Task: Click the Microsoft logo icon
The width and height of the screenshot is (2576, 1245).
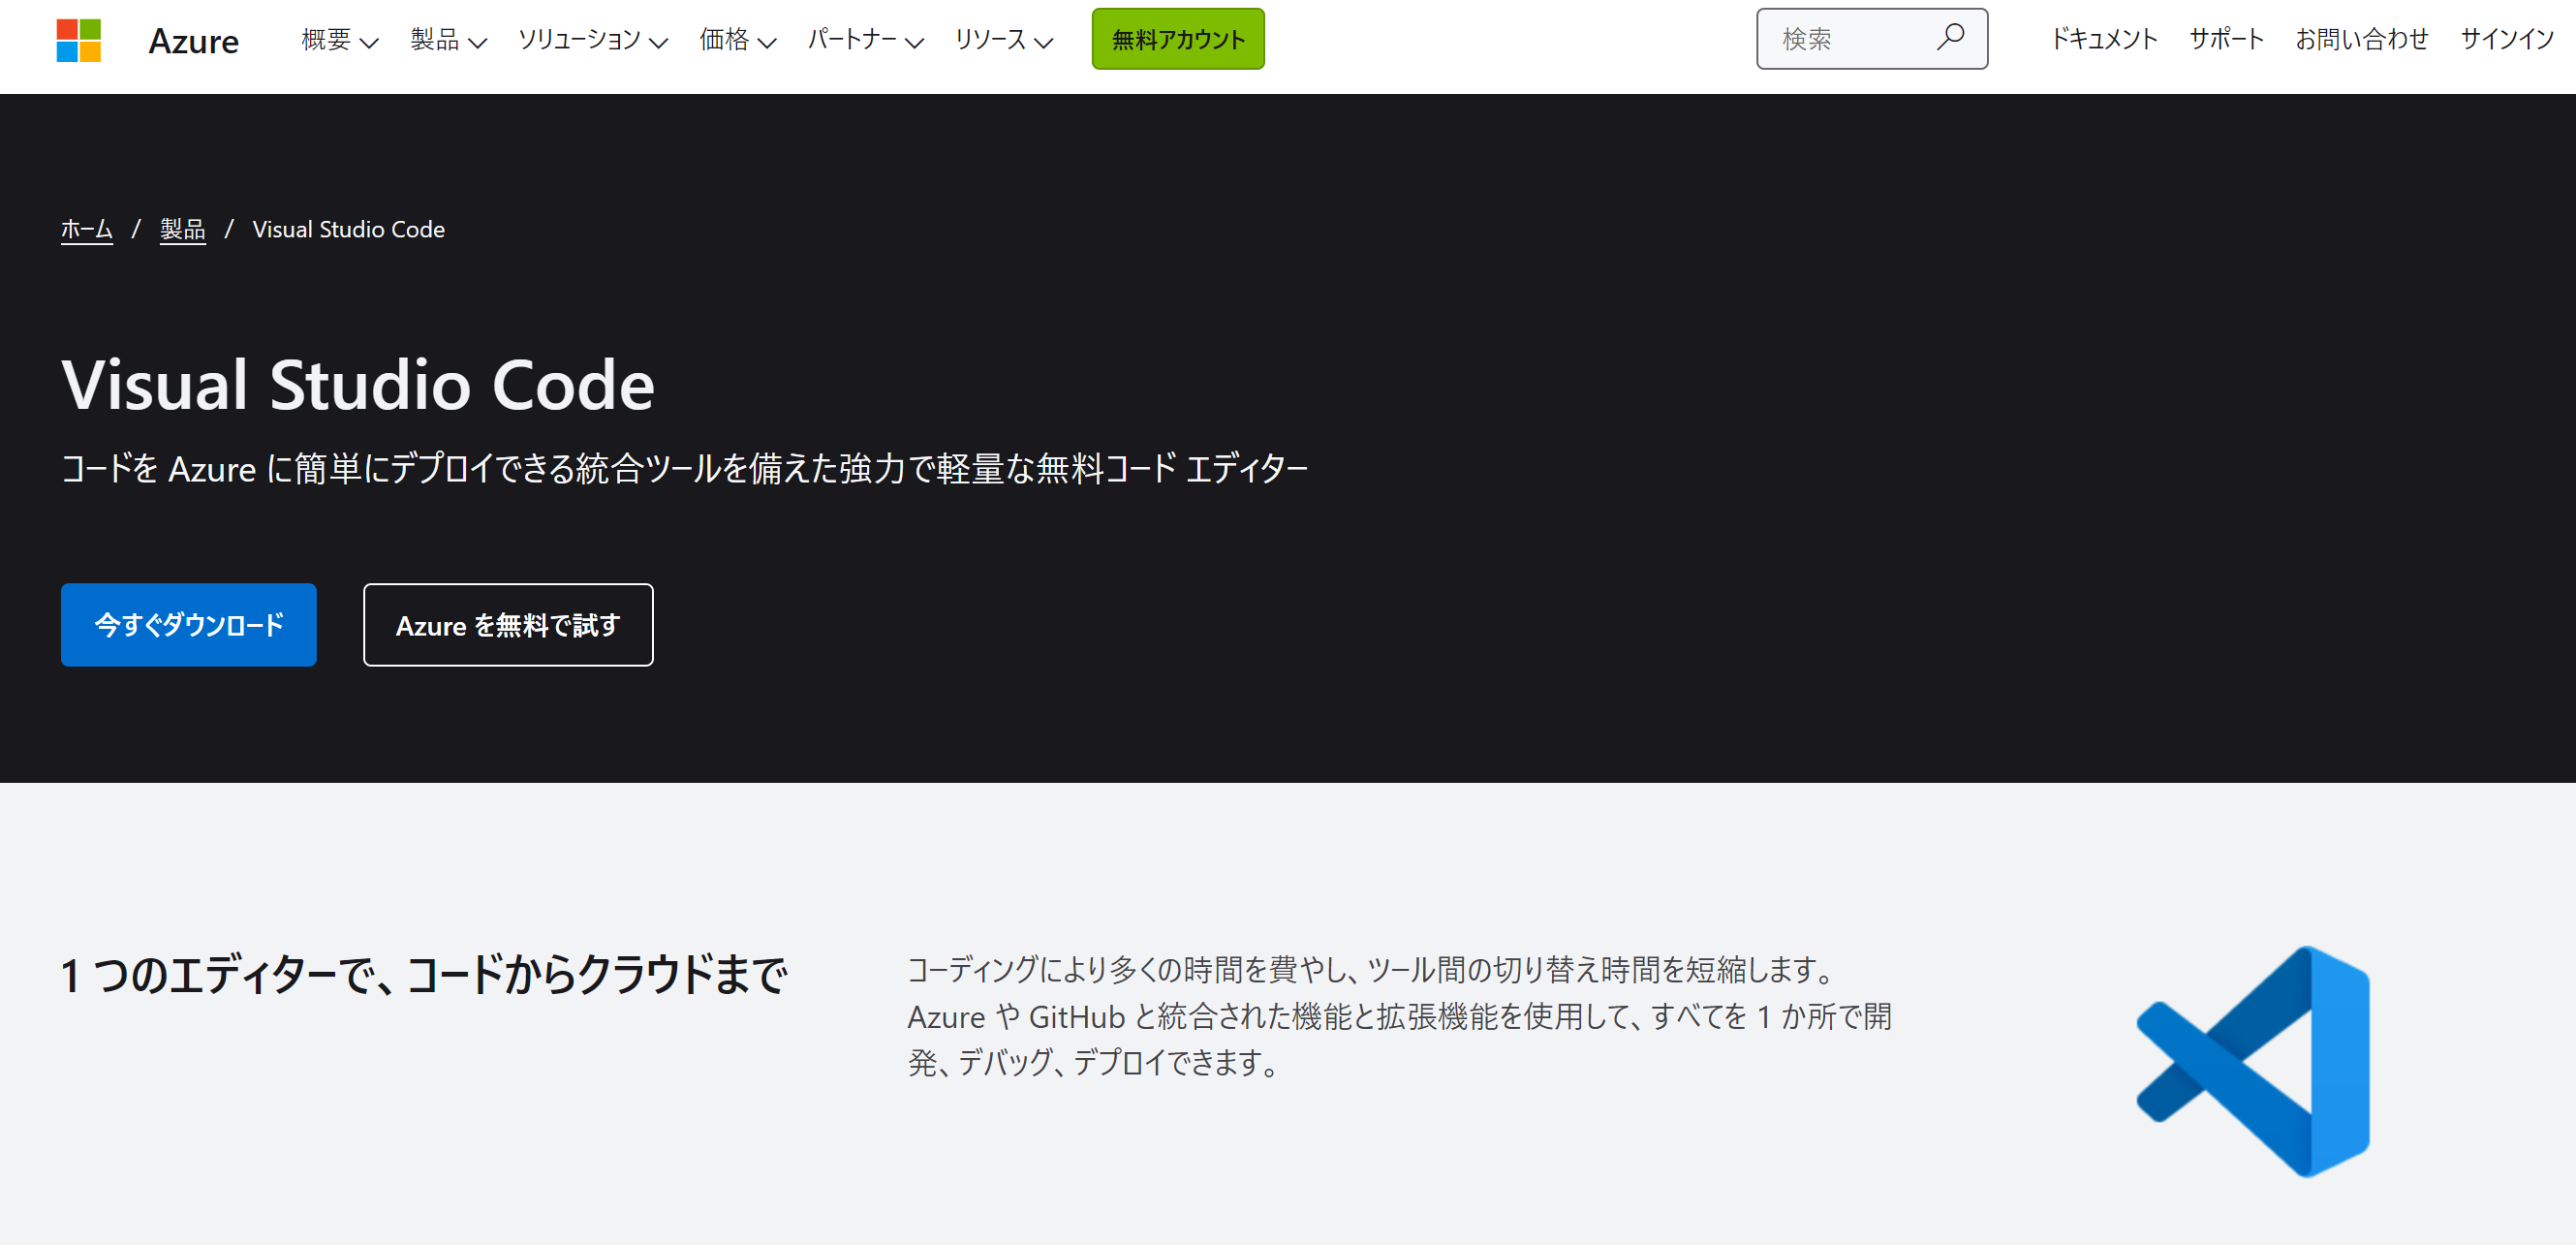Action: pyautogui.click(x=79, y=40)
